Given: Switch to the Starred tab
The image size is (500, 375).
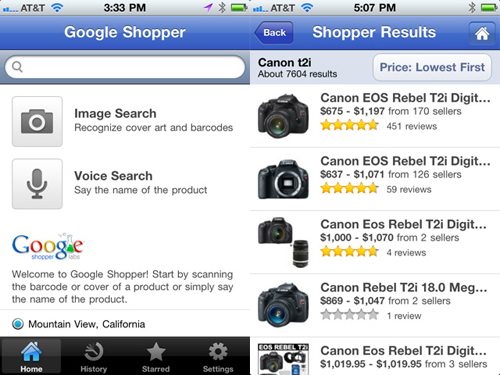Looking at the screenshot, I should [156, 356].
